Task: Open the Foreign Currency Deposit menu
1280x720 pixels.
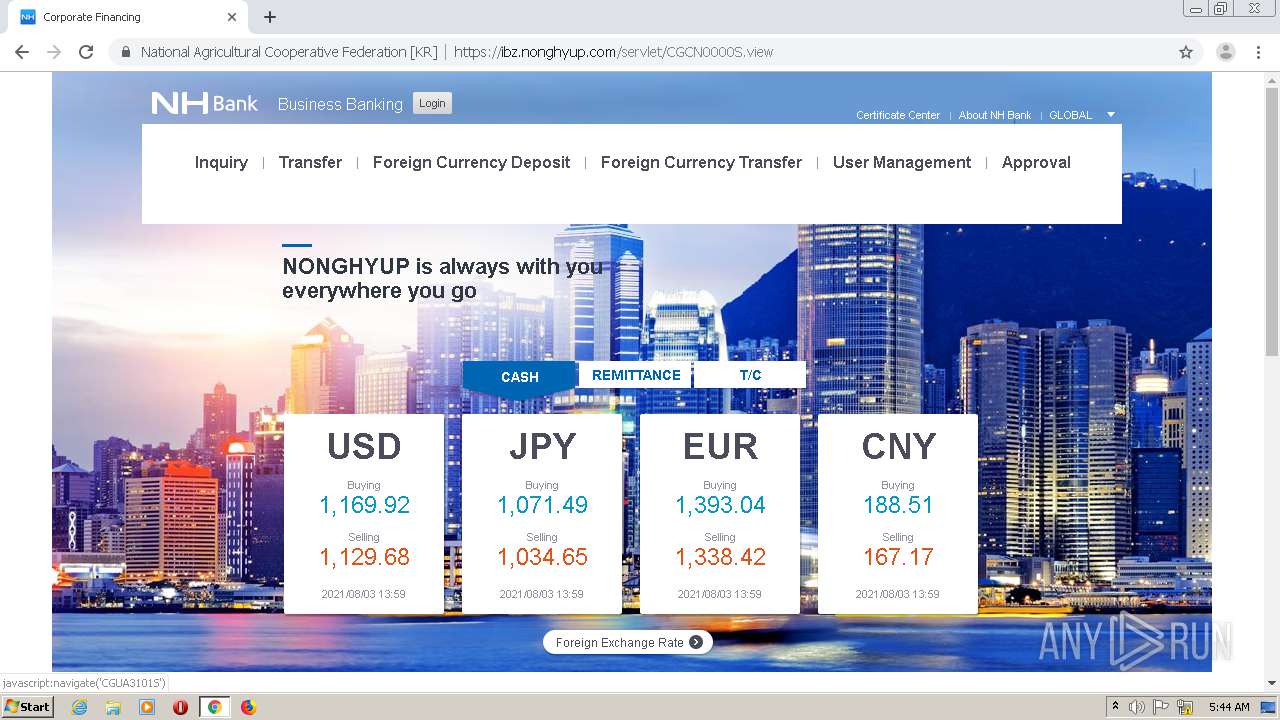Action: pyautogui.click(x=471, y=162)
